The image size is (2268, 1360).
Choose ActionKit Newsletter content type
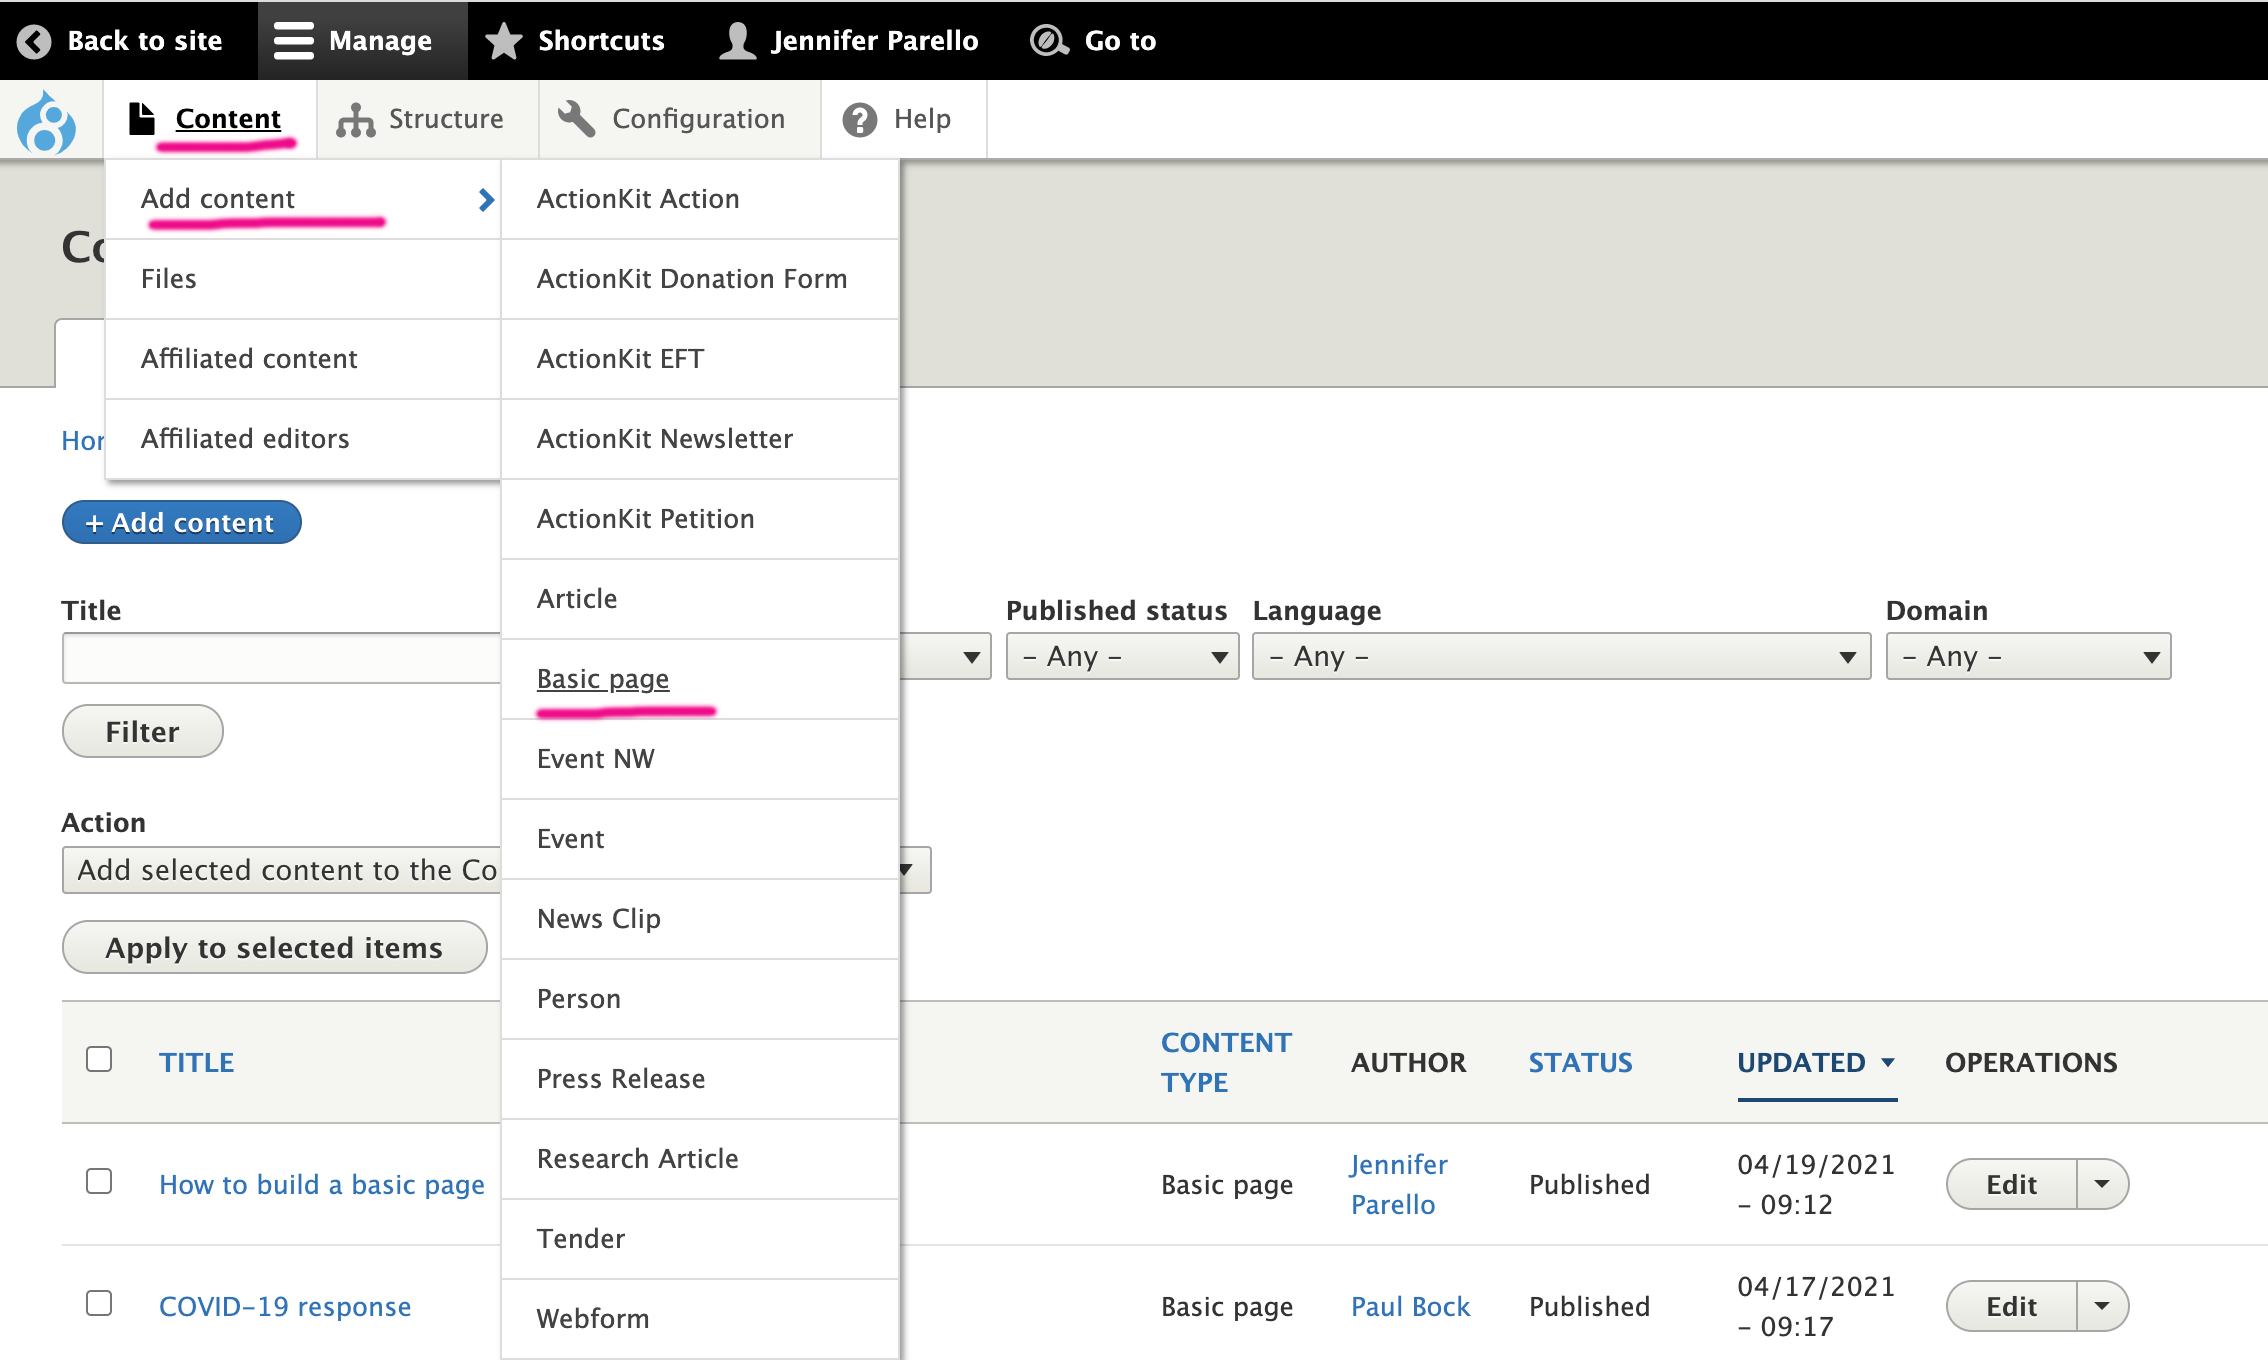click(x=699, y=439)
